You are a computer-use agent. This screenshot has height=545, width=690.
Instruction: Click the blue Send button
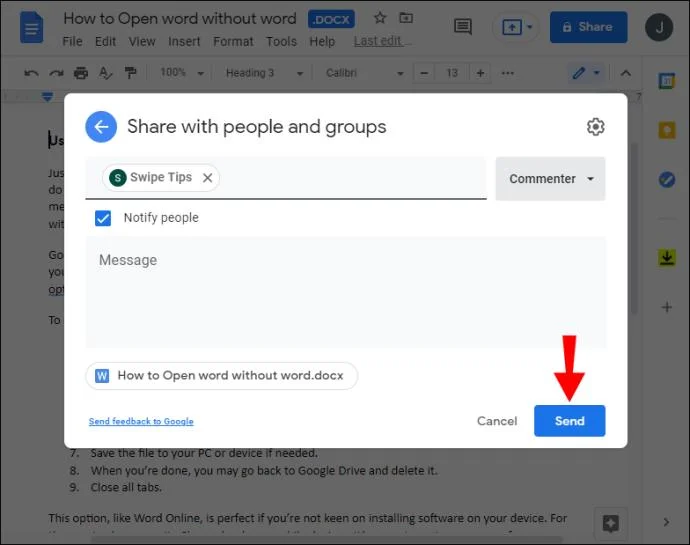coord(569,421)
